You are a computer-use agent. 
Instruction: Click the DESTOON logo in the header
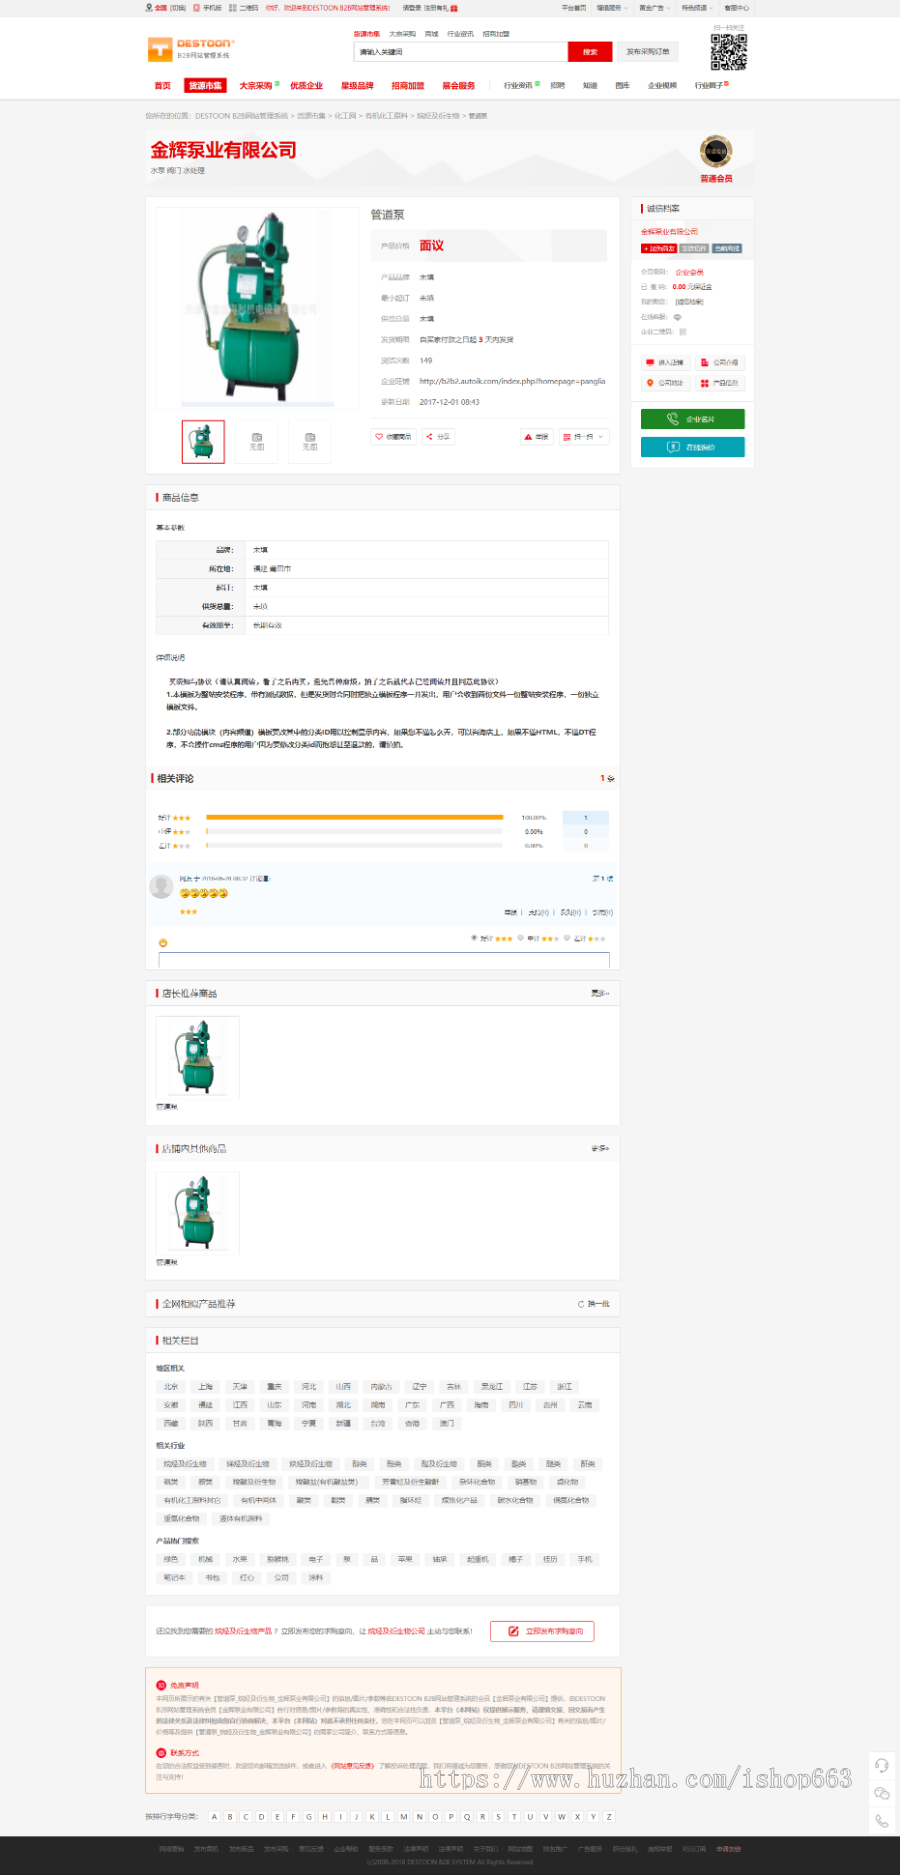point(191,49)
